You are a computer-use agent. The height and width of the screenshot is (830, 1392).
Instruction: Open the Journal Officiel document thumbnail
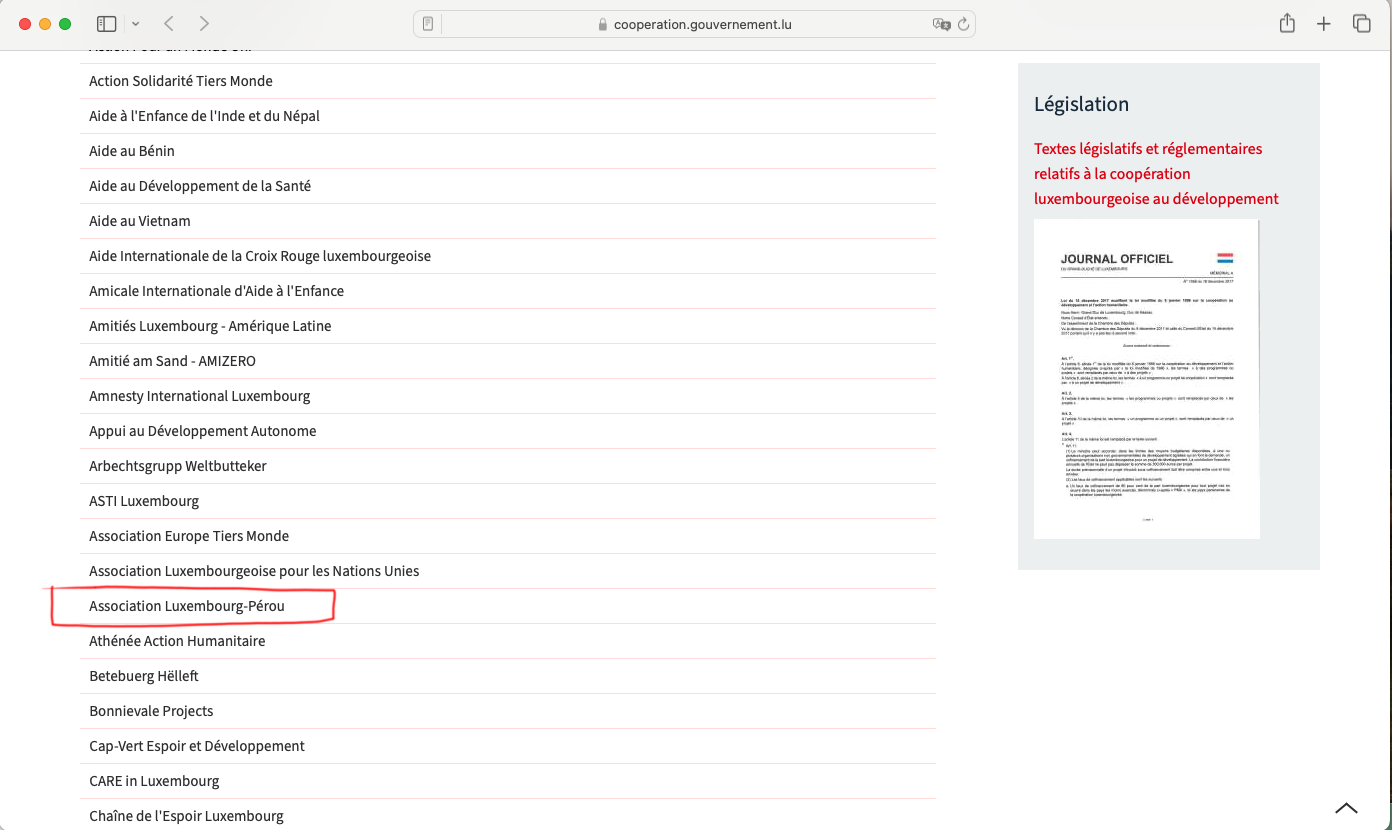point(1146,379)
